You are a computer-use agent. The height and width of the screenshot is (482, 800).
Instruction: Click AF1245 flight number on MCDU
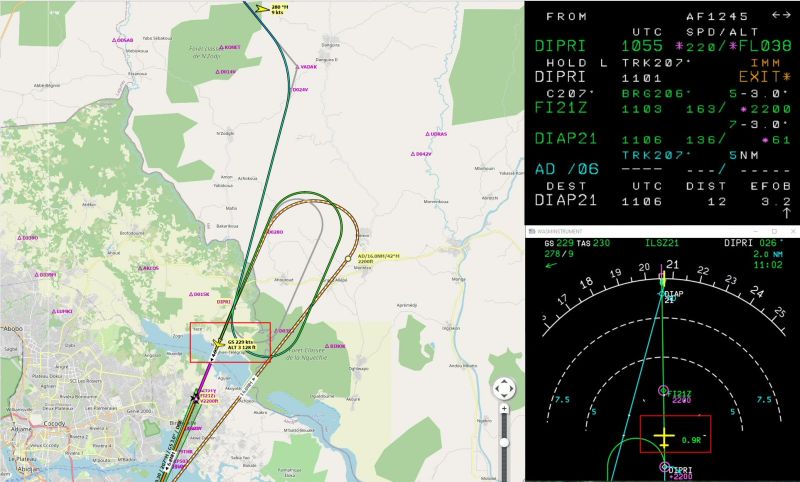point(717,16)
